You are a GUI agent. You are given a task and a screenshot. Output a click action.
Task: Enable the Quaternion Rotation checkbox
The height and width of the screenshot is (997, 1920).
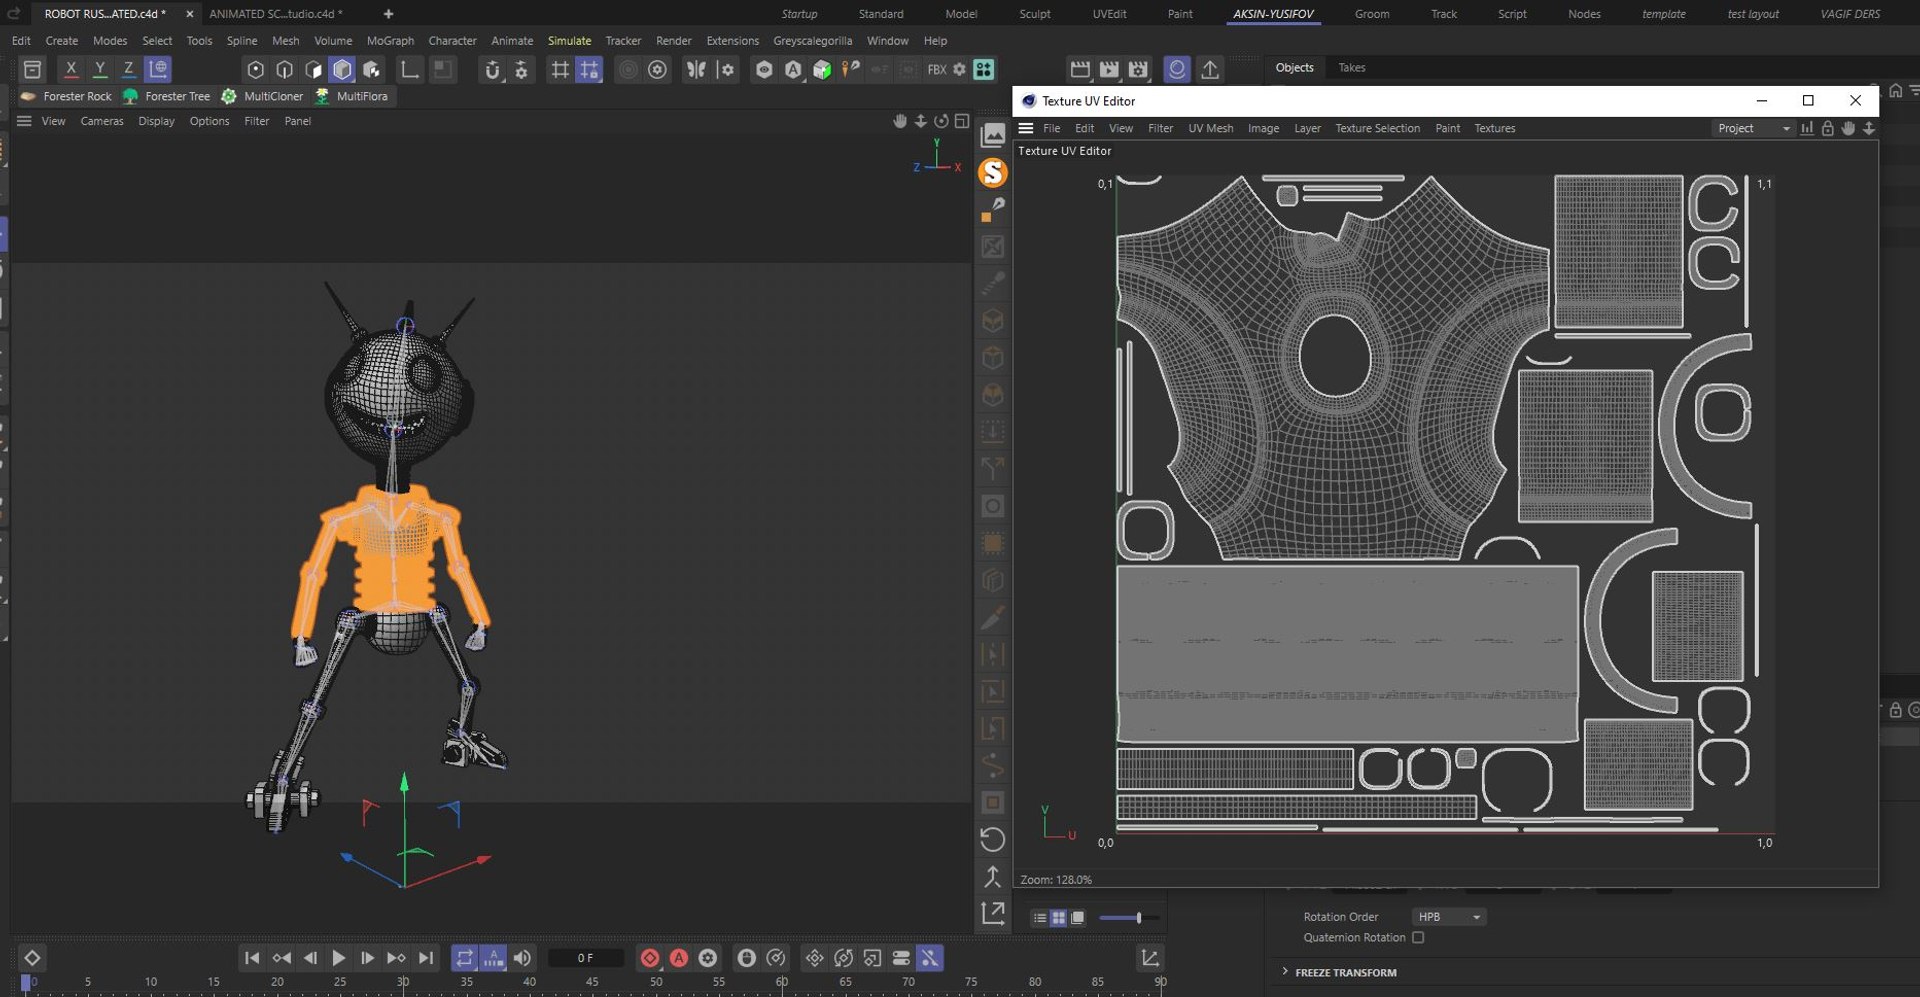click(1418, 938)
